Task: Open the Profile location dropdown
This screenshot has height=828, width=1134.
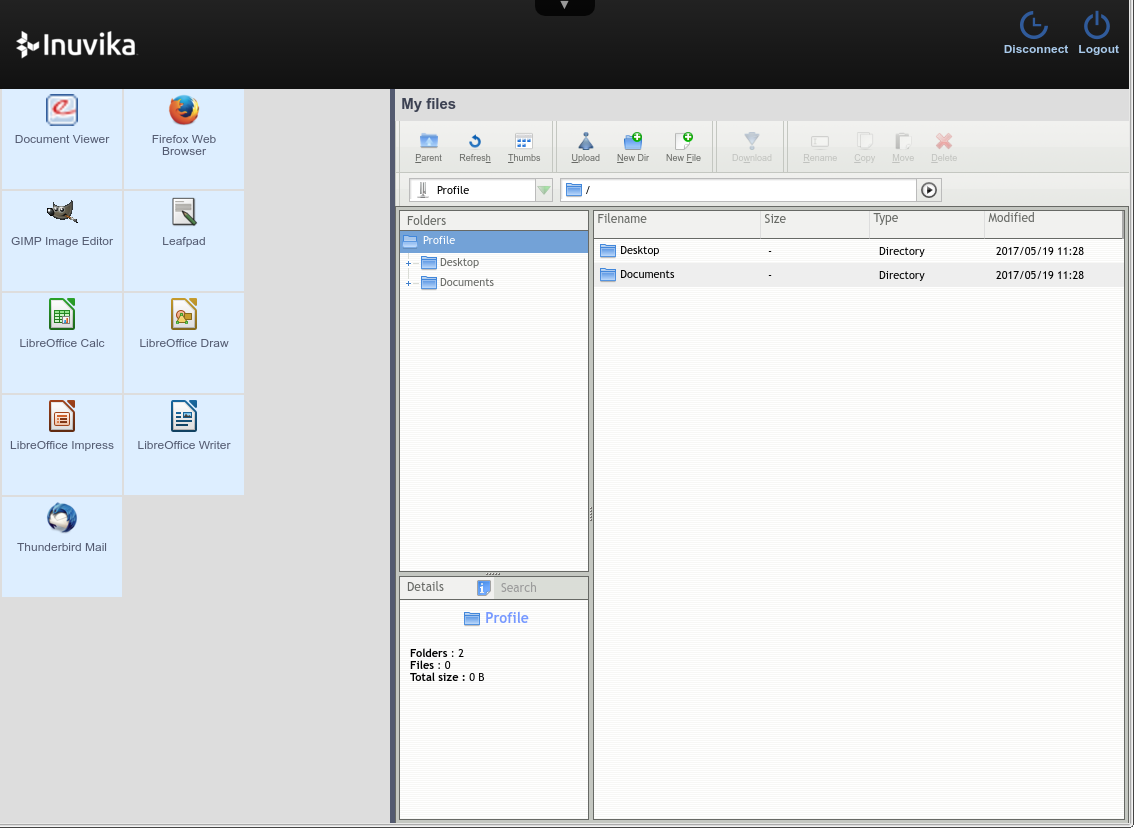Action: click(x=543, y=190)
